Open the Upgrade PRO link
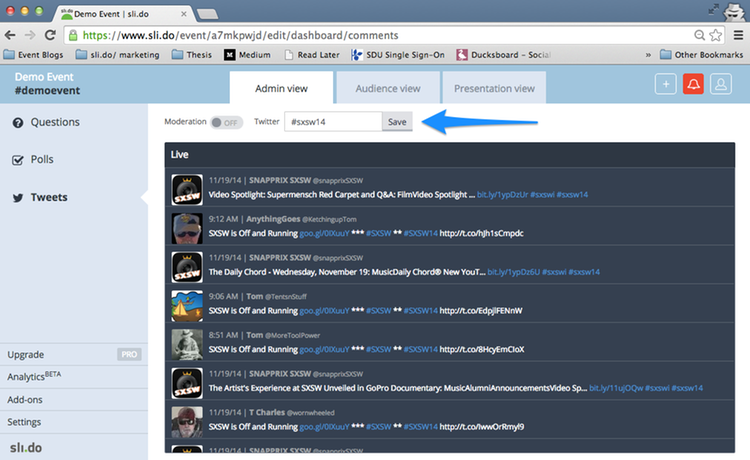This screenshot has width=750, height=460. [72, 354]
